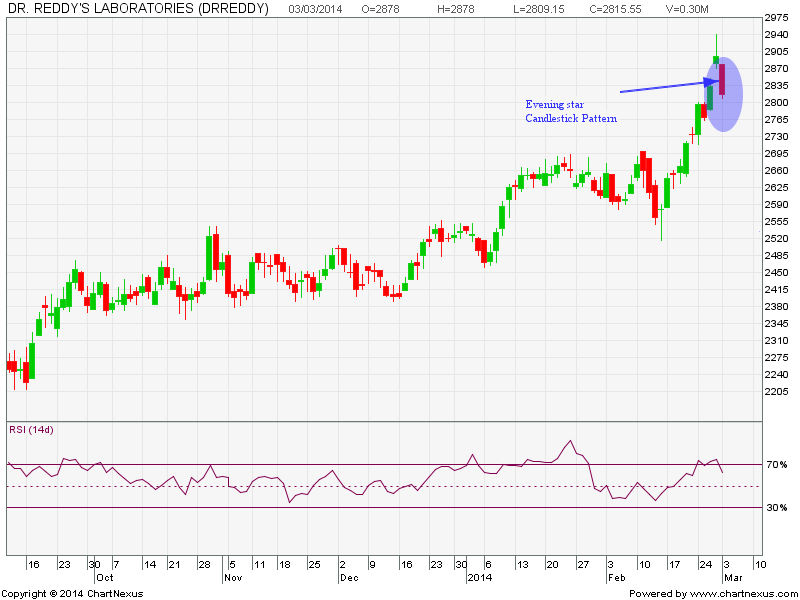Click the 21 date tick on the axis

(x=174, y=565)
